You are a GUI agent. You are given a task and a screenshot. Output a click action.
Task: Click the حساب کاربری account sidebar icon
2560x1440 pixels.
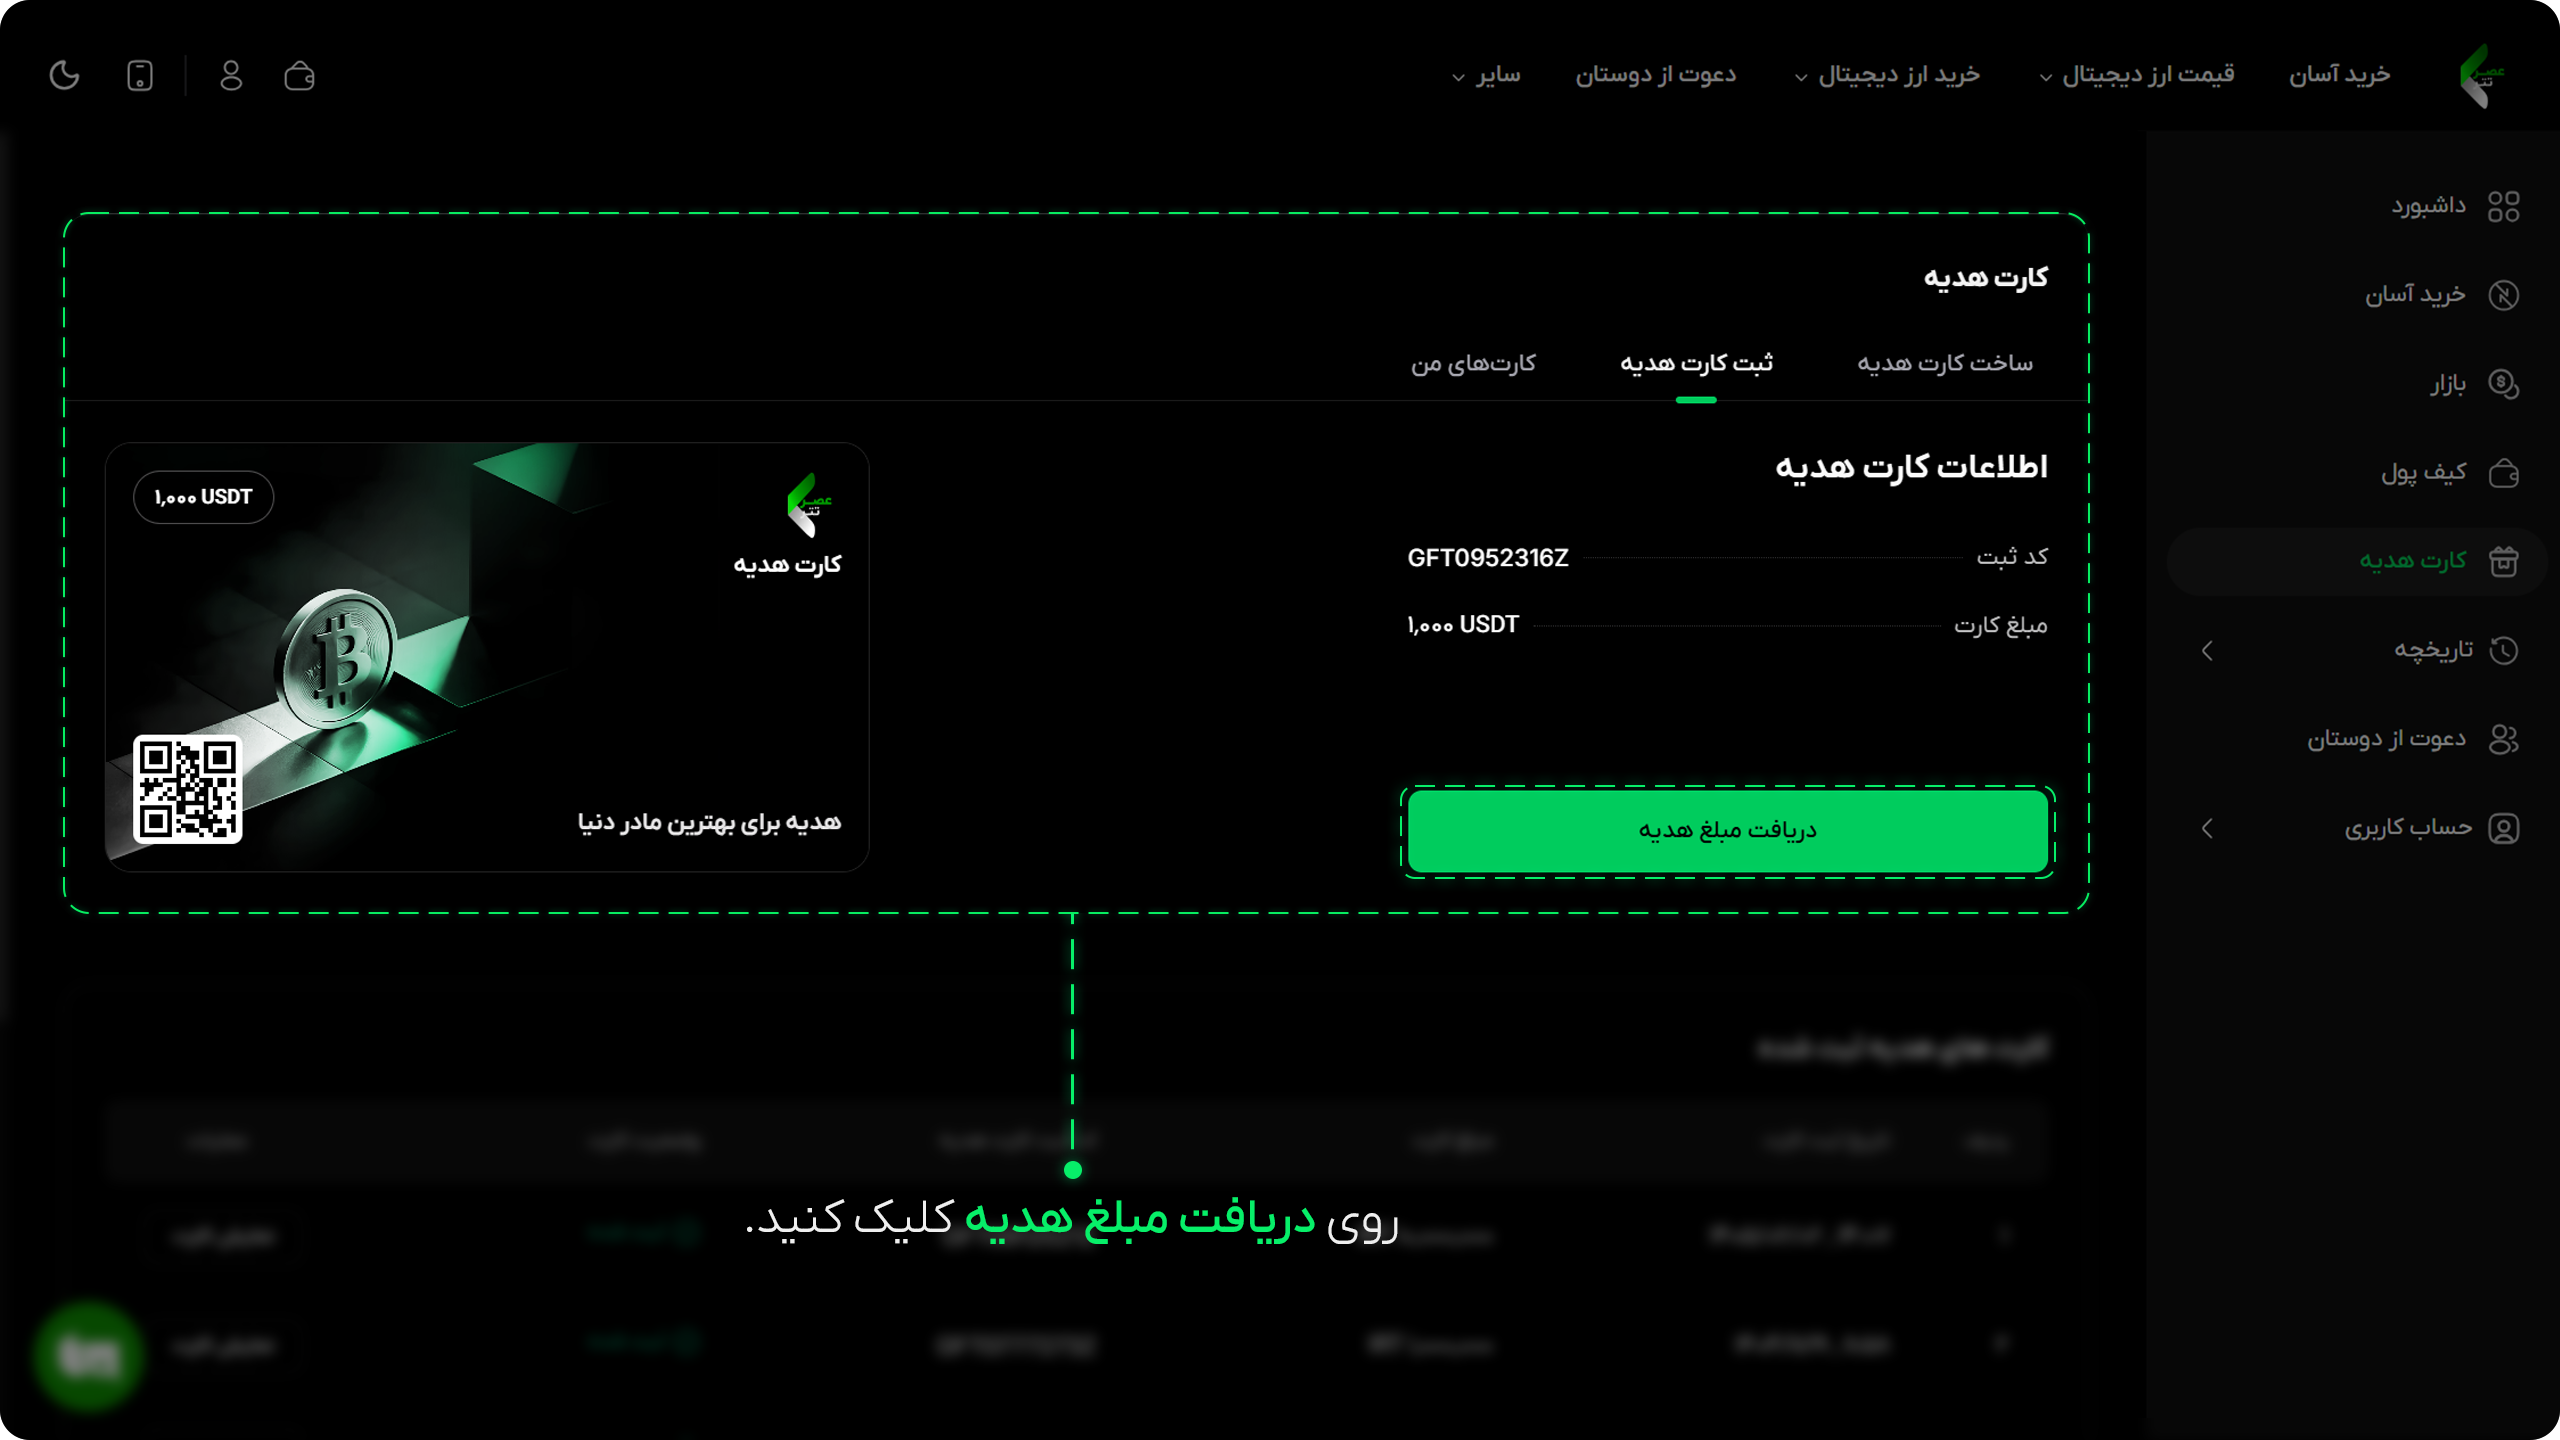tap(2503, 828)
